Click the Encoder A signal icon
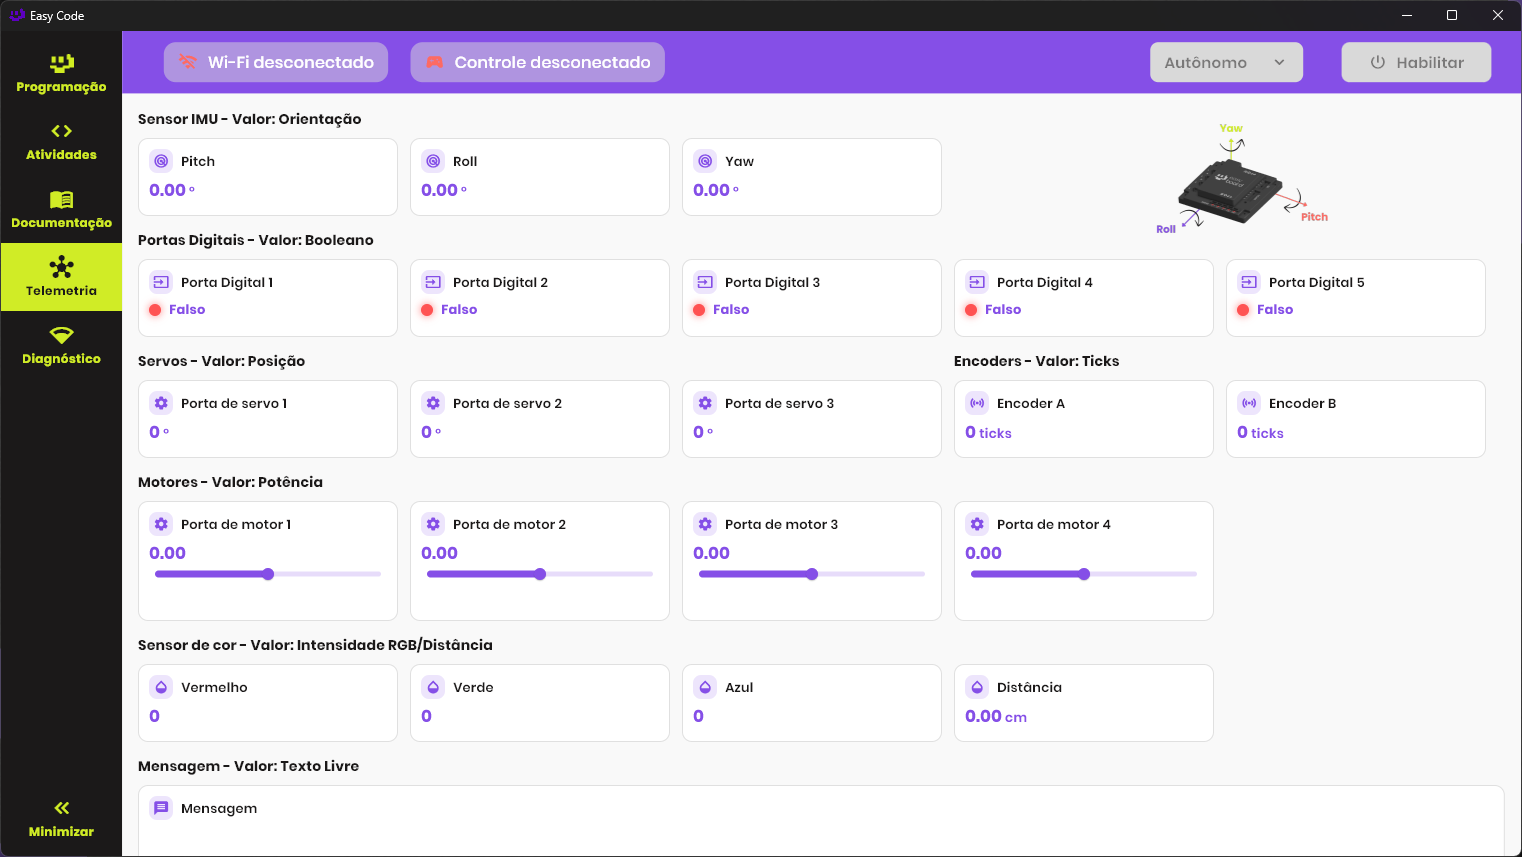 tap(977, 403)
